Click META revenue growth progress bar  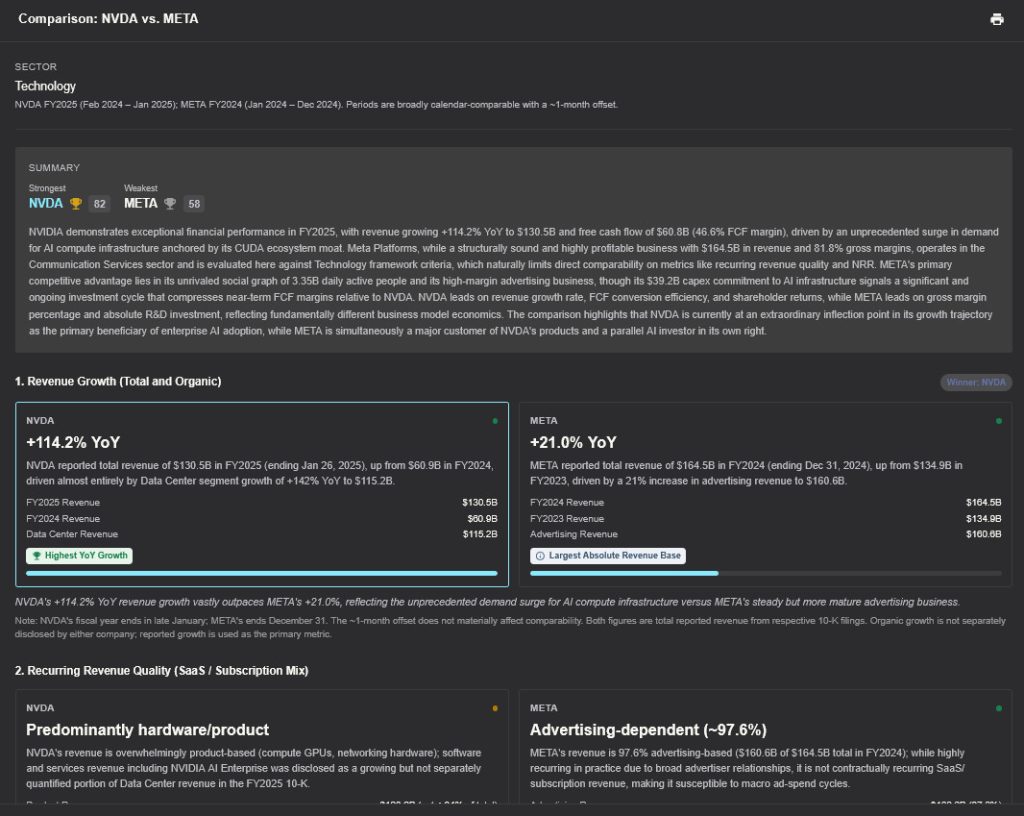coord(765,573)
